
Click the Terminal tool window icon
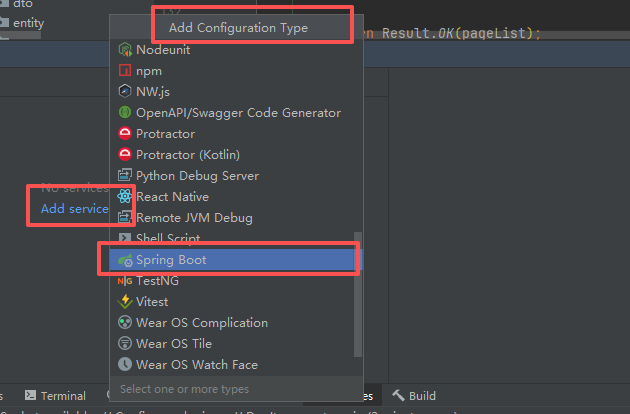(x=31, y=396)
